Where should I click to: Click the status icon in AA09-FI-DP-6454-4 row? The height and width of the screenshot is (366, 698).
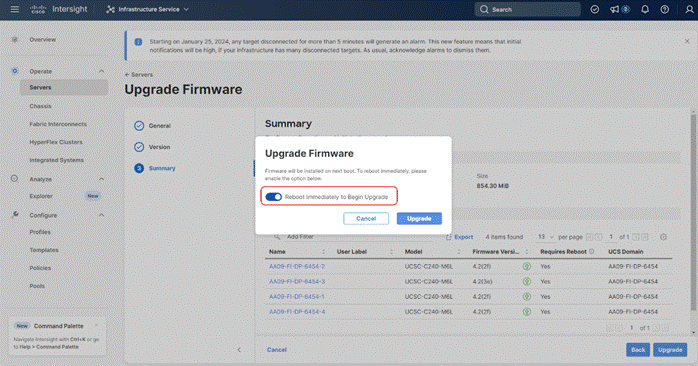point(527,312)
